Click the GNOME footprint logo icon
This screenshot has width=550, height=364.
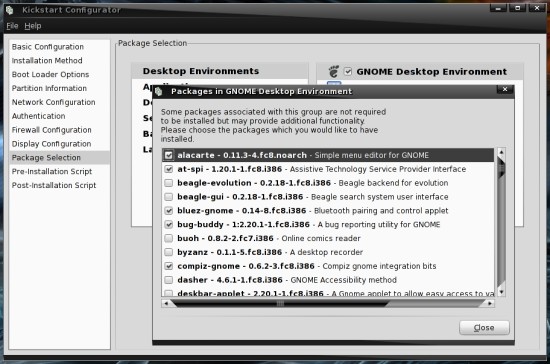[334, 71]
